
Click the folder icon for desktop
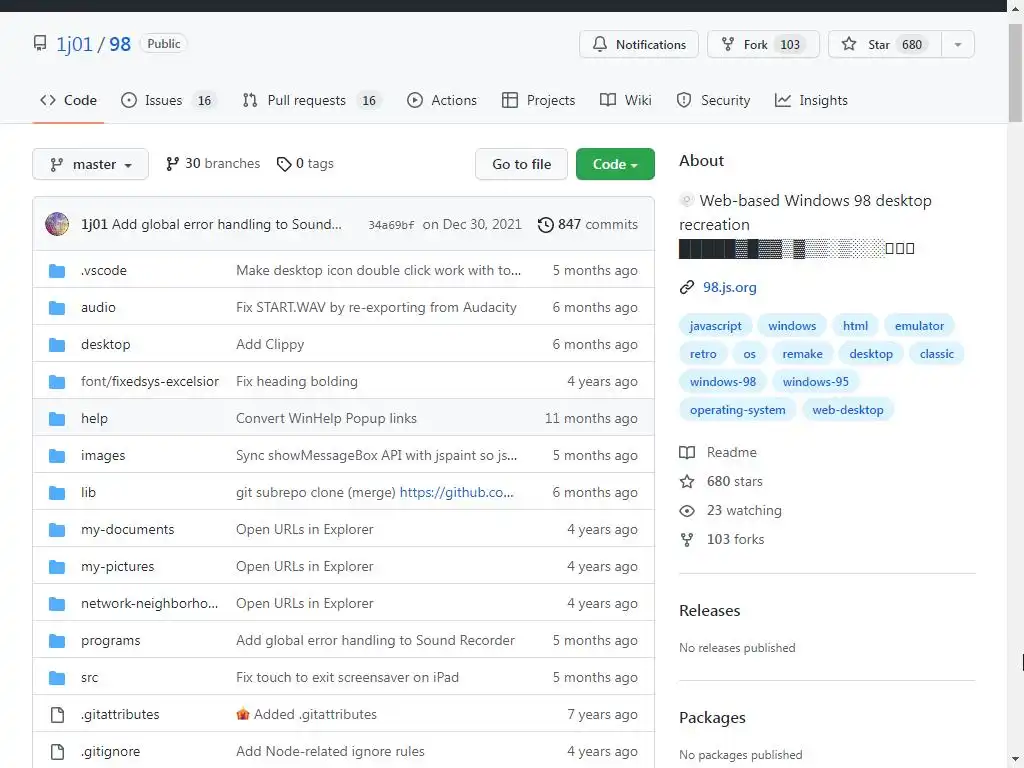[57, 345]
